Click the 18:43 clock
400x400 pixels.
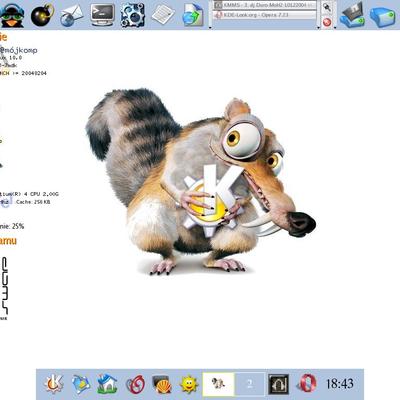340,384
